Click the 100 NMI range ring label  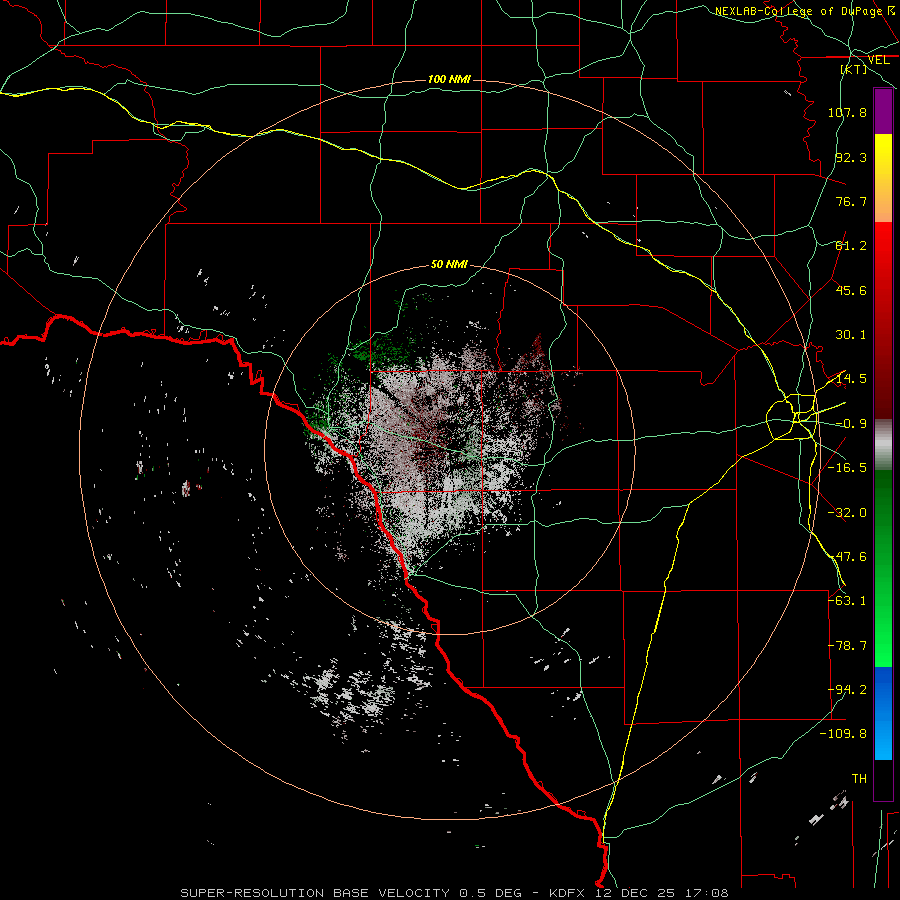tap(449, 79)
